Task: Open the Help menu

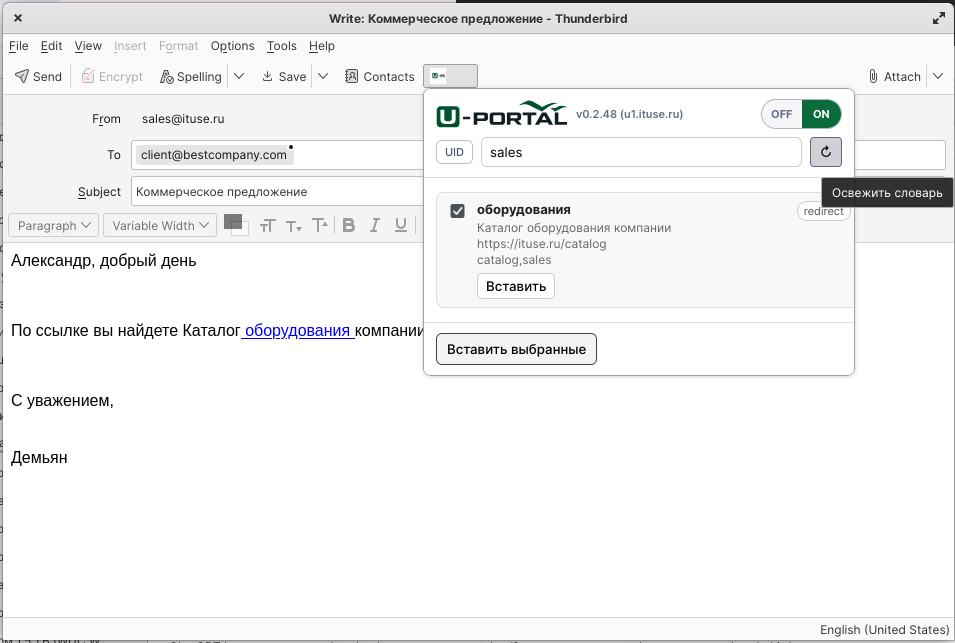Action: point(322,46)
